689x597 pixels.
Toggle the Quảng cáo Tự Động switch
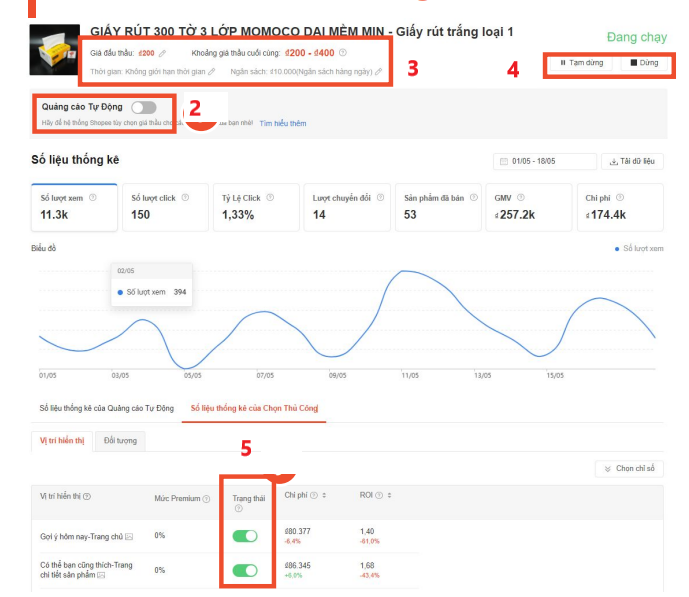(143, 107)
